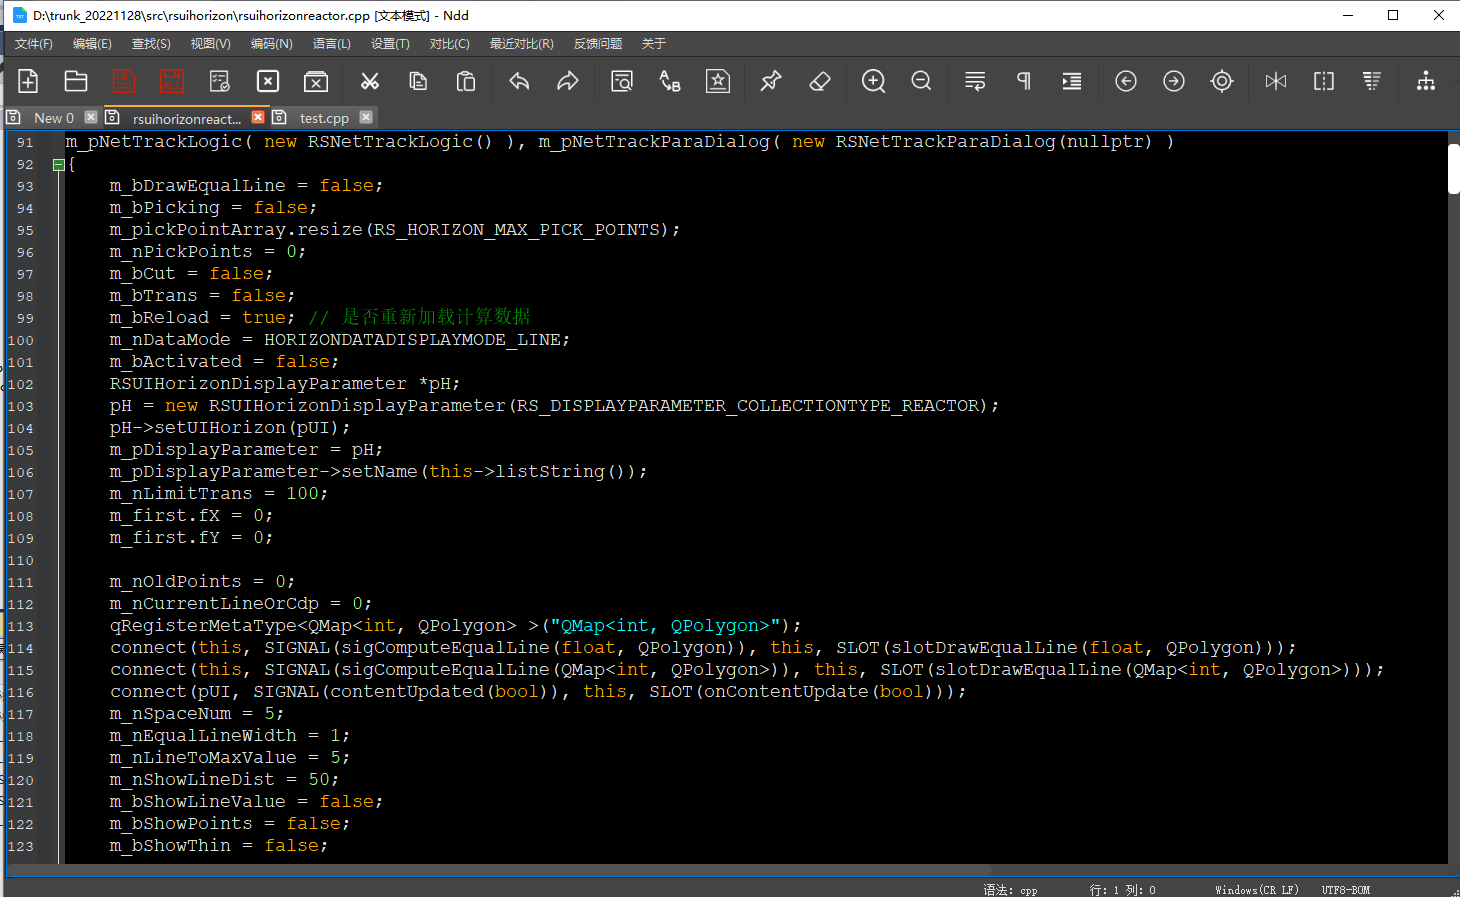Close all files via toolbar icon
The width and height of the screenshot is (1460, 897).
[316, 81]
